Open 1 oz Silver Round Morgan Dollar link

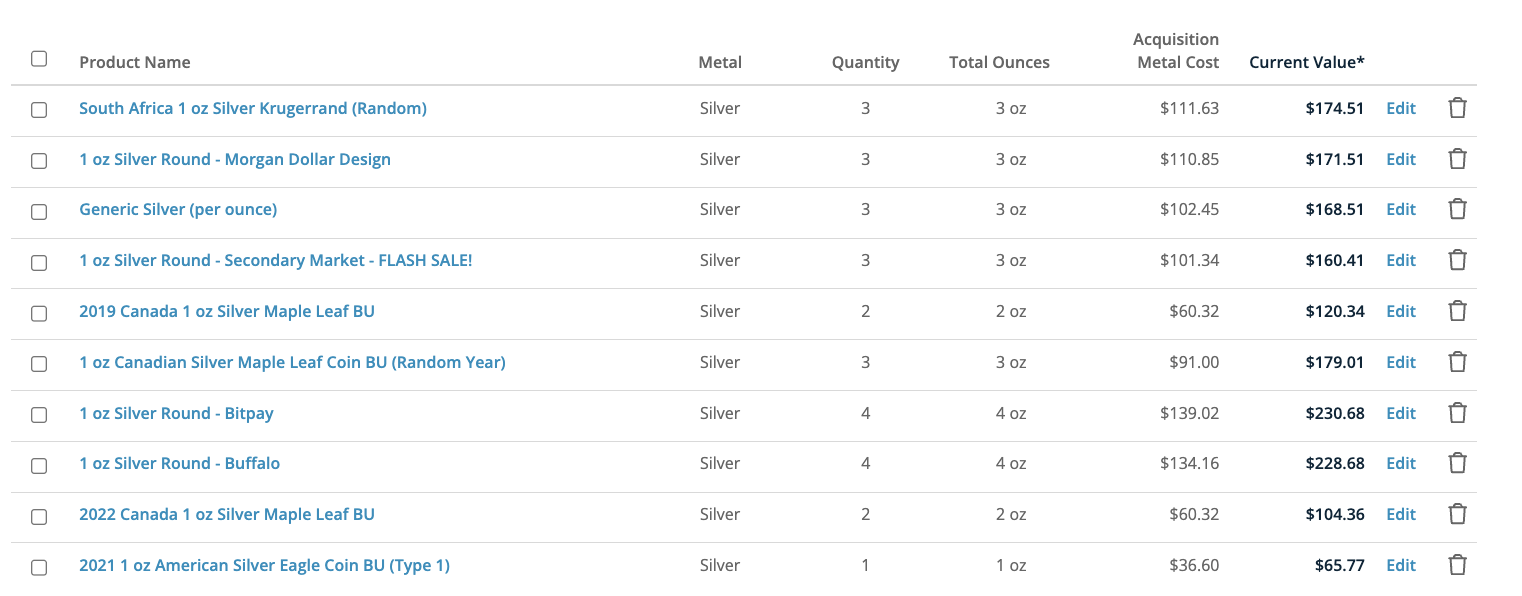click(x=235, y=159)
